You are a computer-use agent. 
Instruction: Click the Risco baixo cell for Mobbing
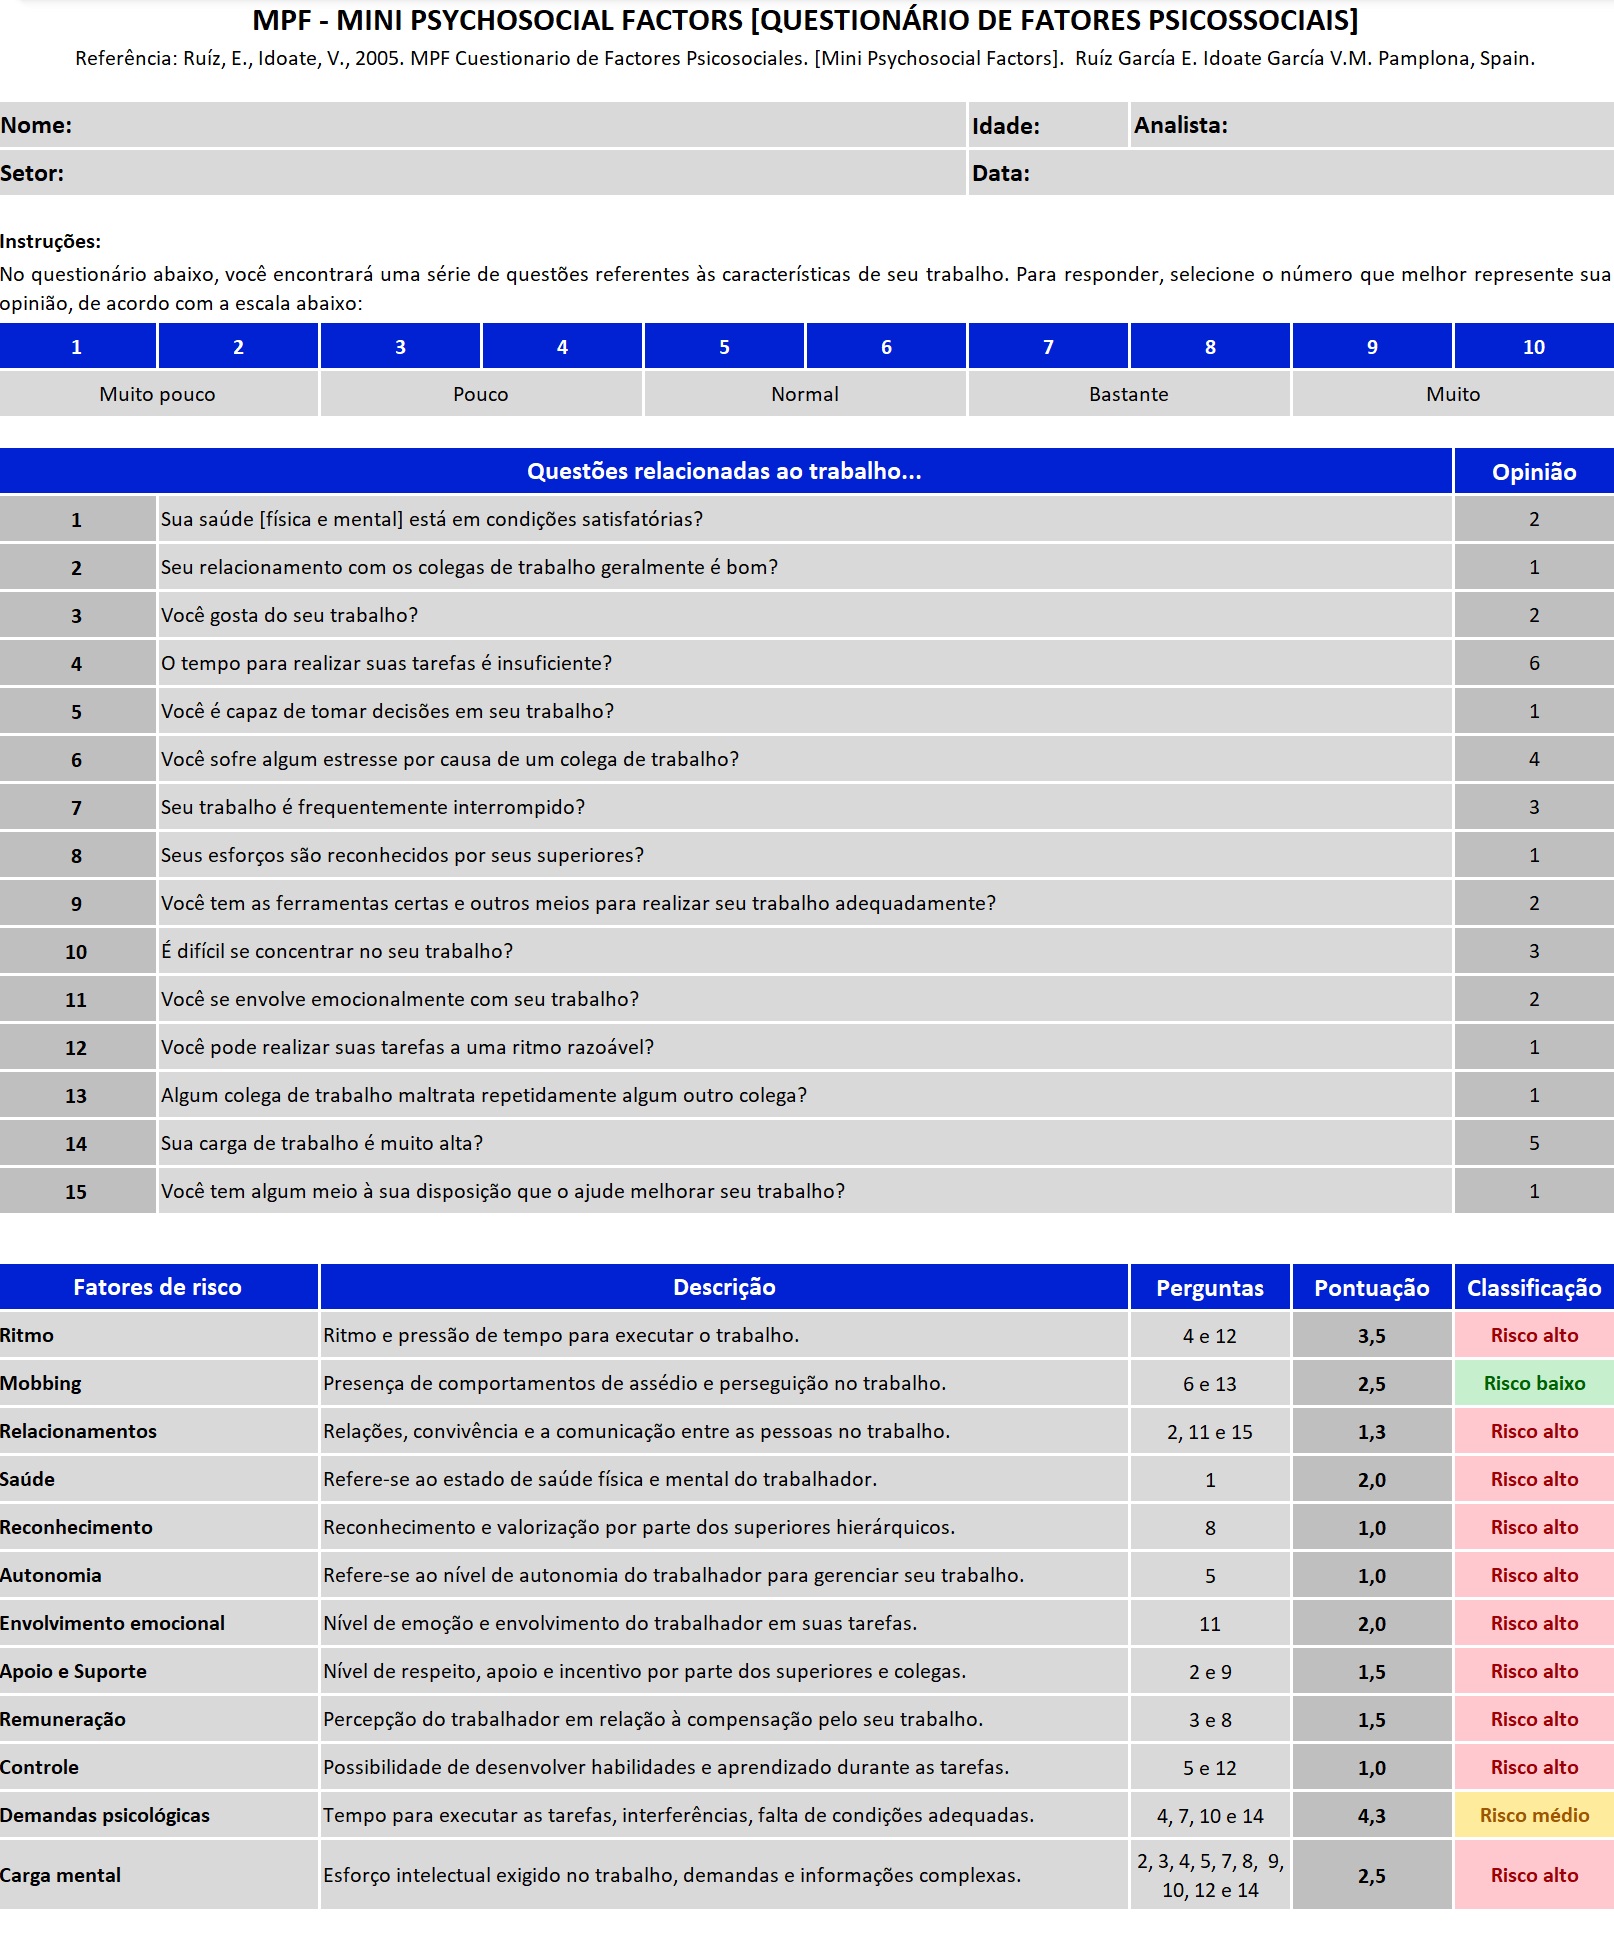click(1533, 1383)
